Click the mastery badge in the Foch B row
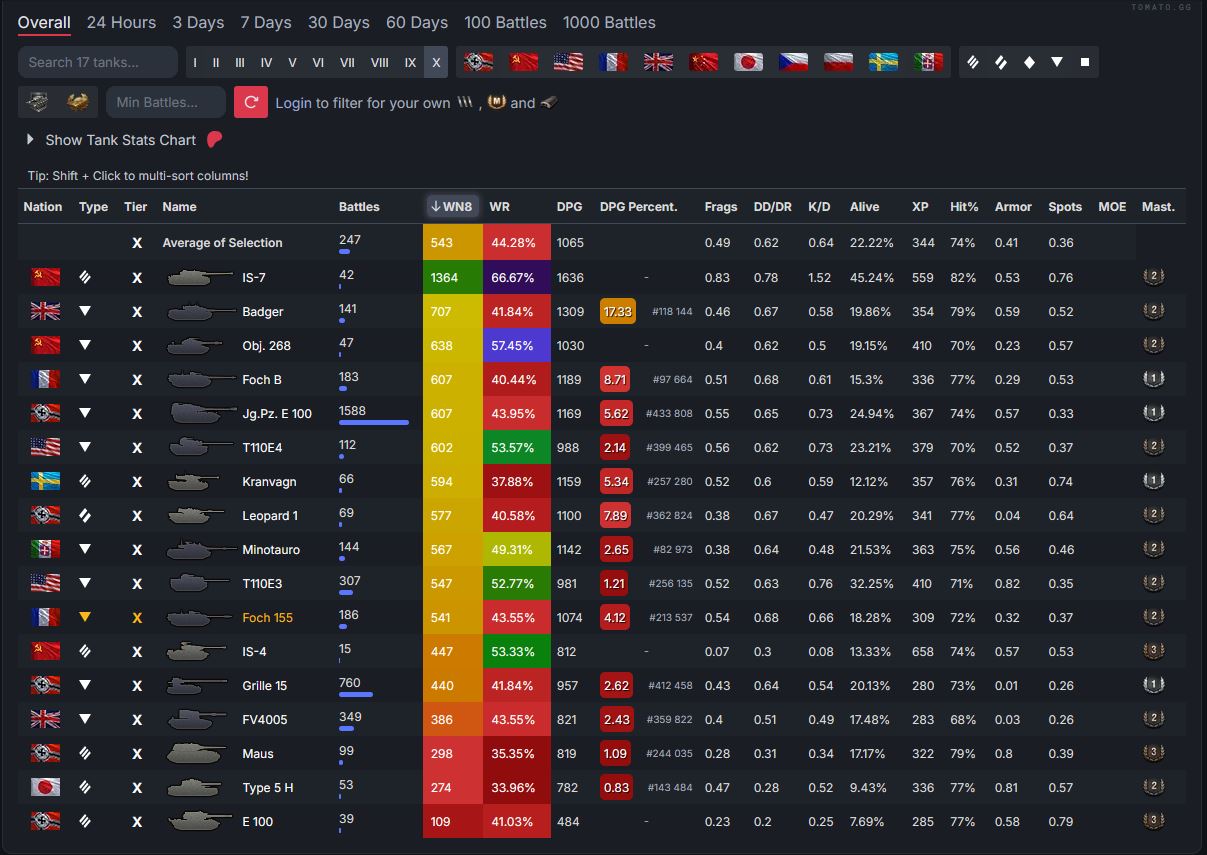1207x855 pixels. [x=1153, y=379]
